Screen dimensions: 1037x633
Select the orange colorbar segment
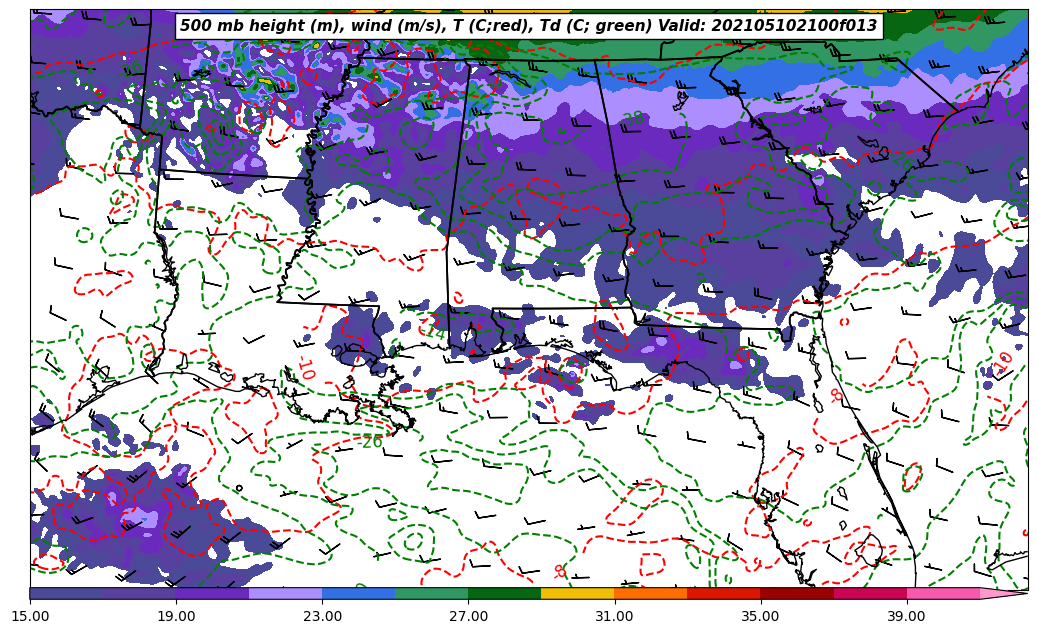pyautogui.click(x=650, y=593)
